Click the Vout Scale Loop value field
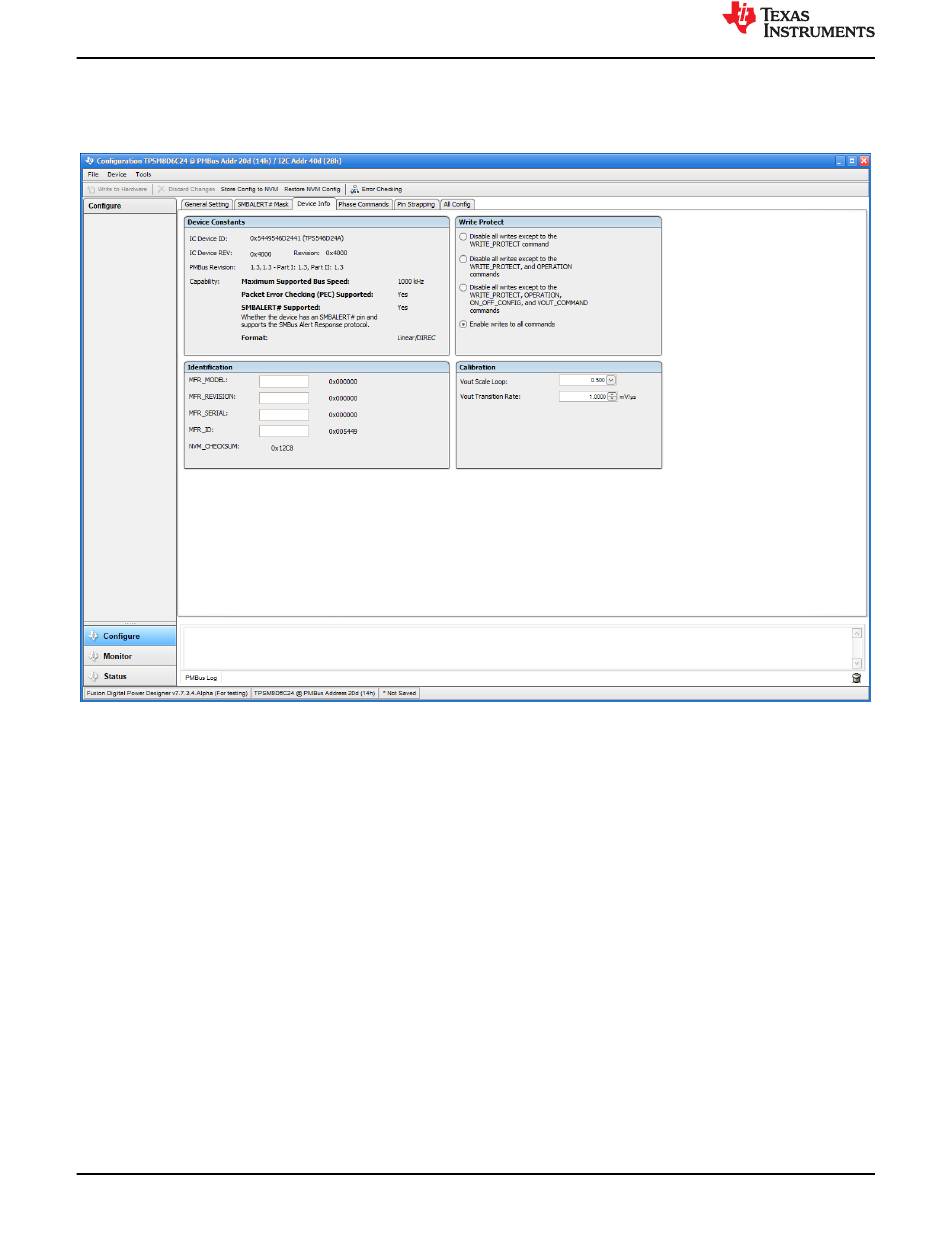 [x=583, y=380]
